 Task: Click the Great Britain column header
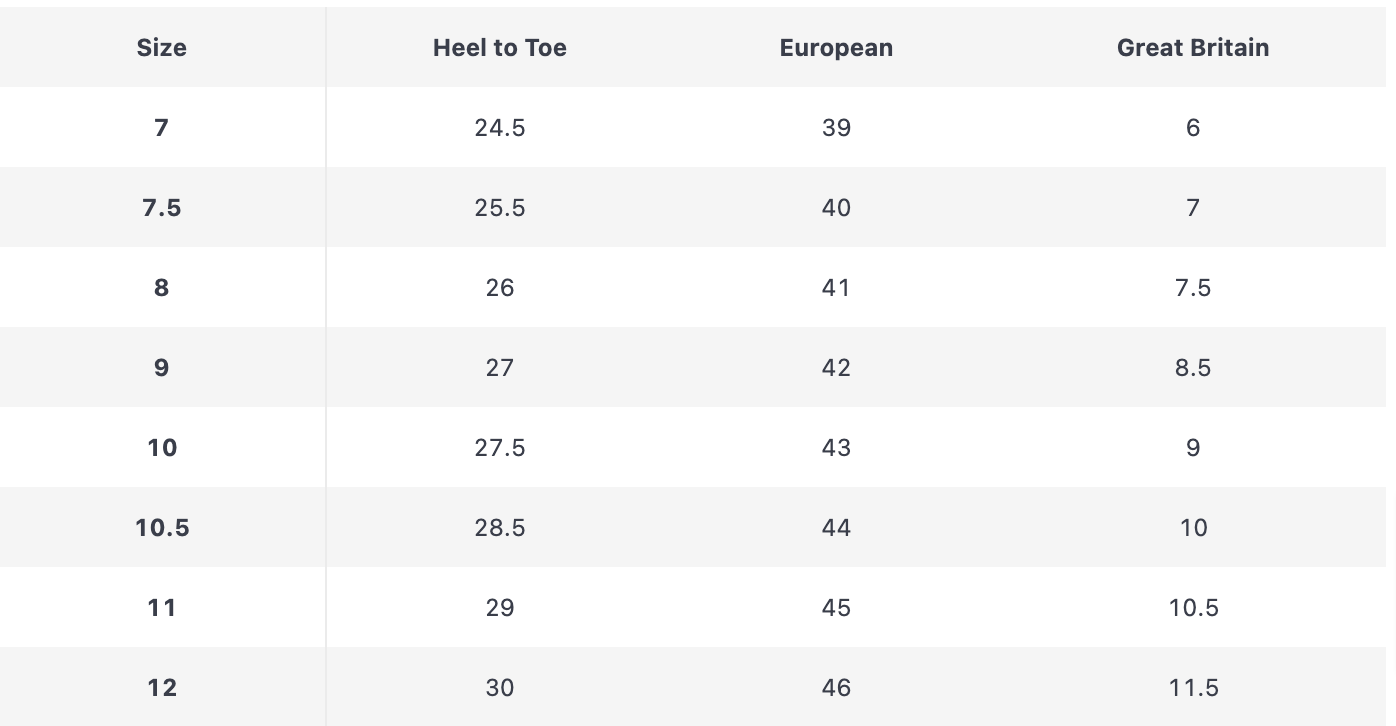(x=1192, y=47)
